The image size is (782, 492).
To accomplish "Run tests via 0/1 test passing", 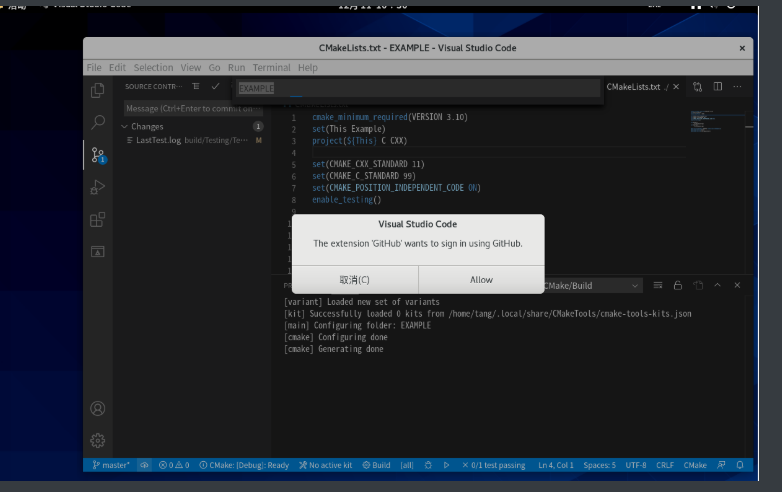I will click(x=493, y=465).
